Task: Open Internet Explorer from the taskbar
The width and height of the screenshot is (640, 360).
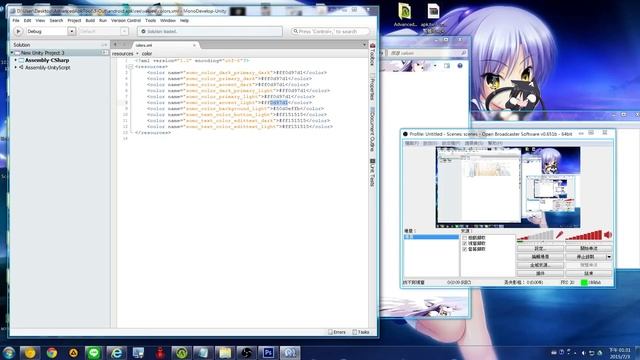Action: (x=116, y=353)
